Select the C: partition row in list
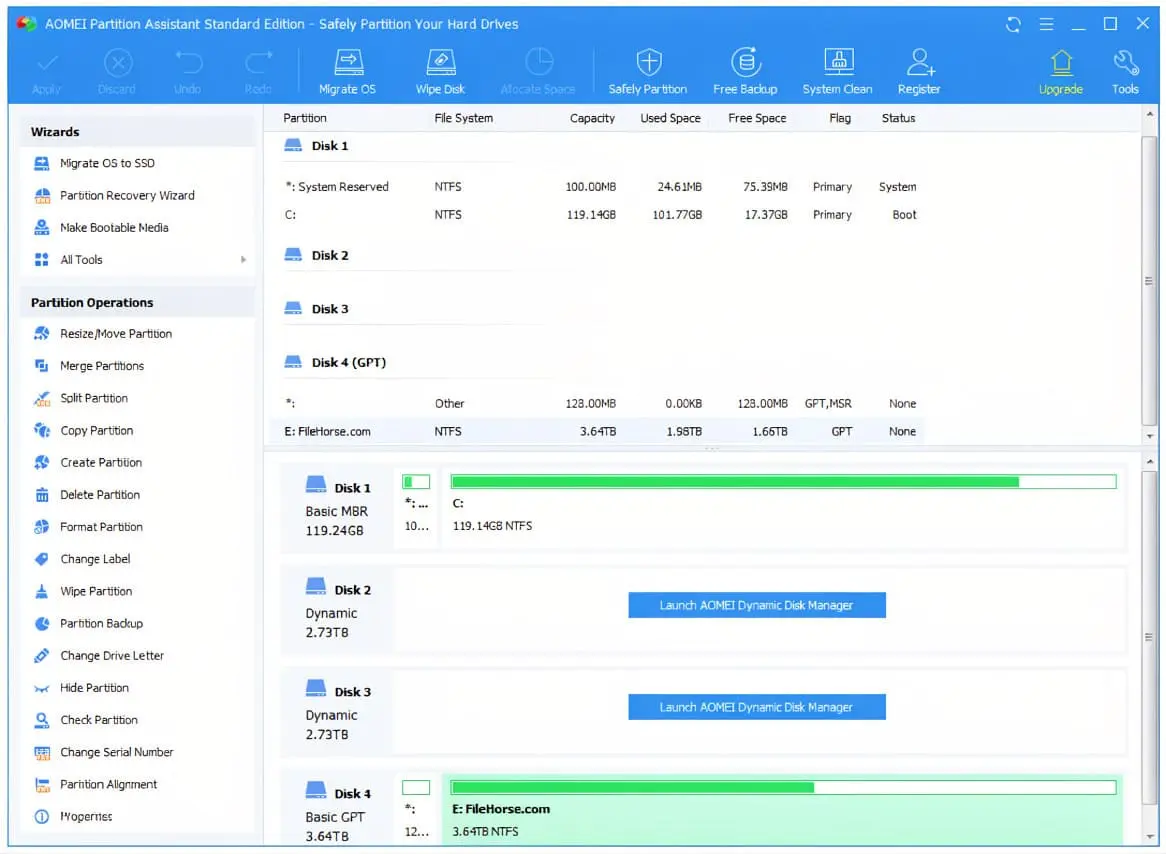1166x854 pixels. [x=599, y=215]
